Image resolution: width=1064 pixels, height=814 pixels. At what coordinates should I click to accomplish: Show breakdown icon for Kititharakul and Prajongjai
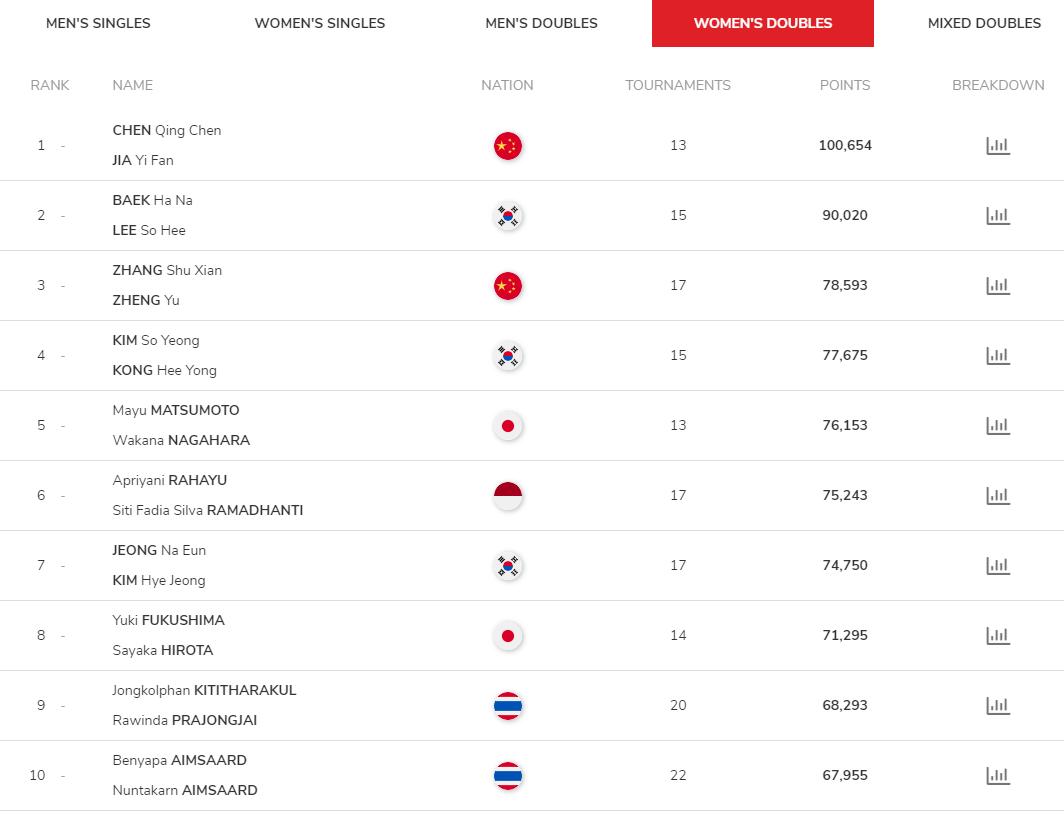pyautogui.click(x=998, y=705)
